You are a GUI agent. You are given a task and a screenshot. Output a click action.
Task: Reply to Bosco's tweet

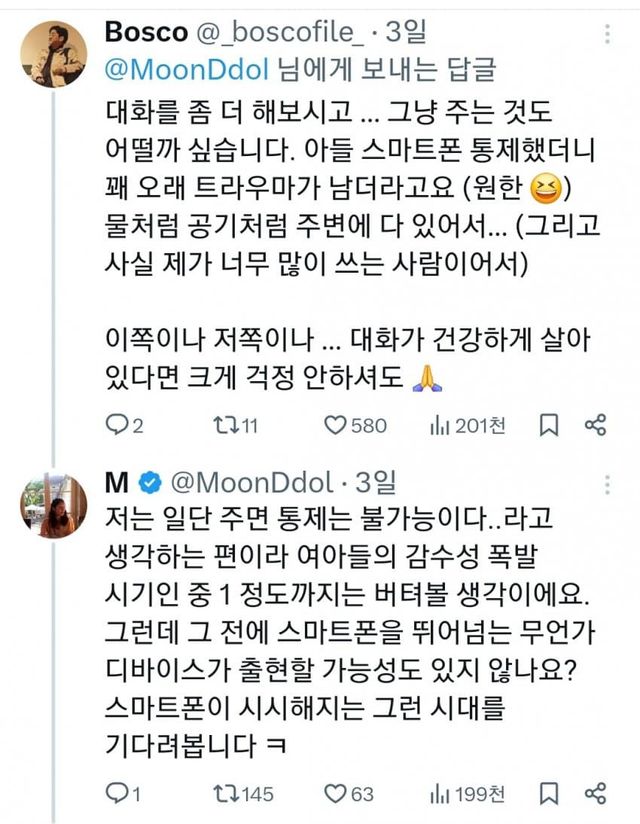click(117, 426)
